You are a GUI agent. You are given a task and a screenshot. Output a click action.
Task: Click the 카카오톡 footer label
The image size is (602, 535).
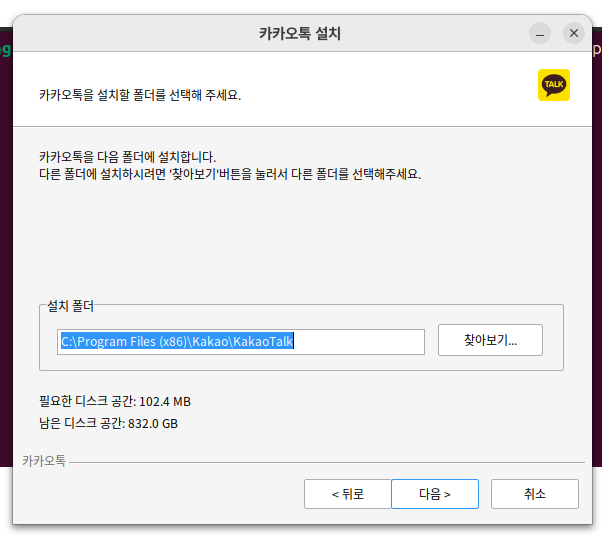[44, 460]
